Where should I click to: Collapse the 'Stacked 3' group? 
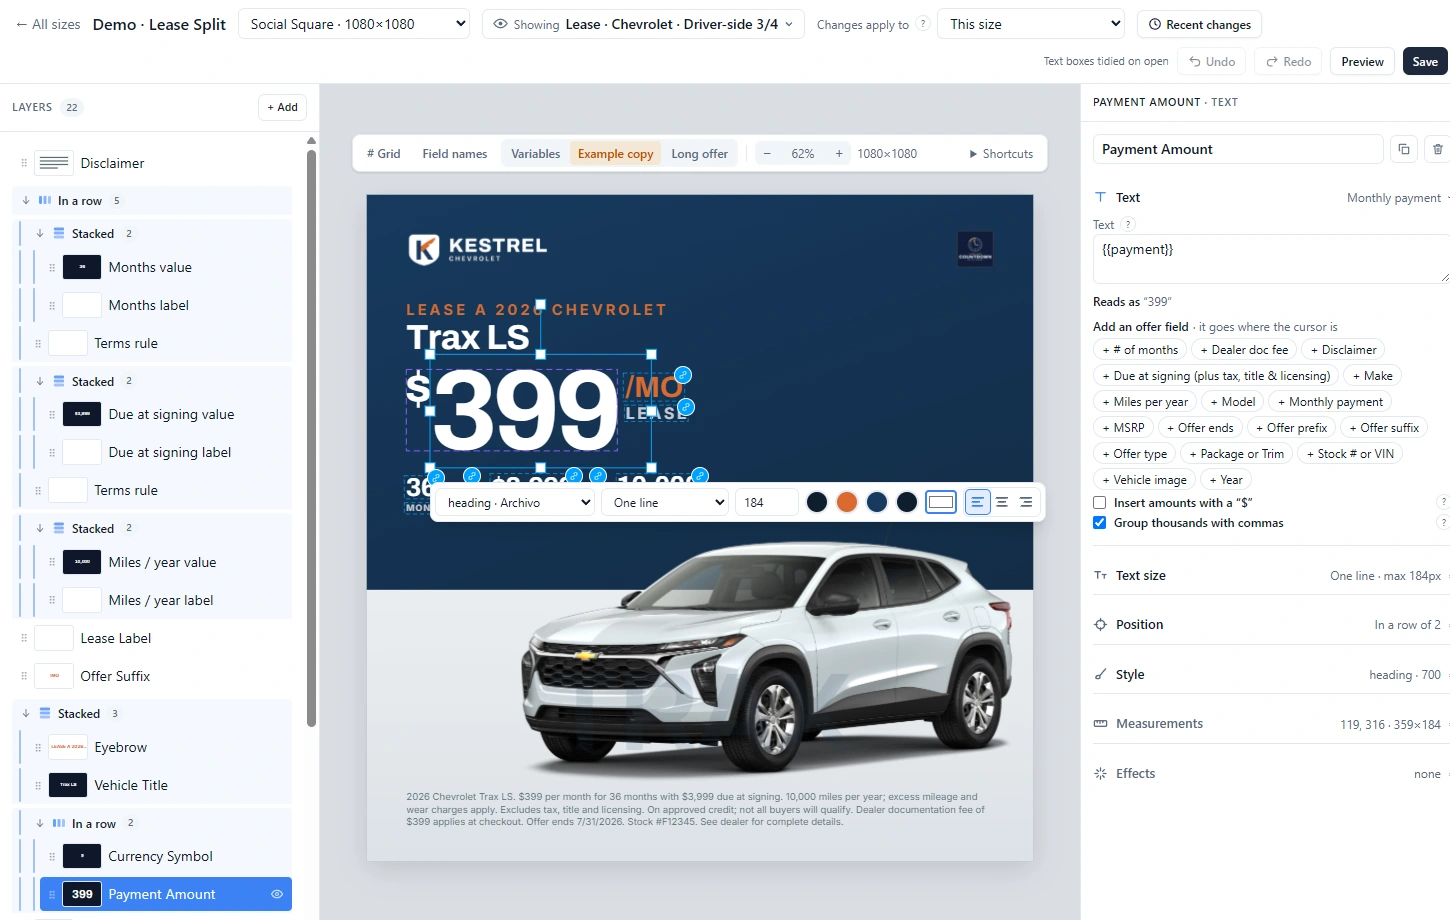tap(26, 713)
